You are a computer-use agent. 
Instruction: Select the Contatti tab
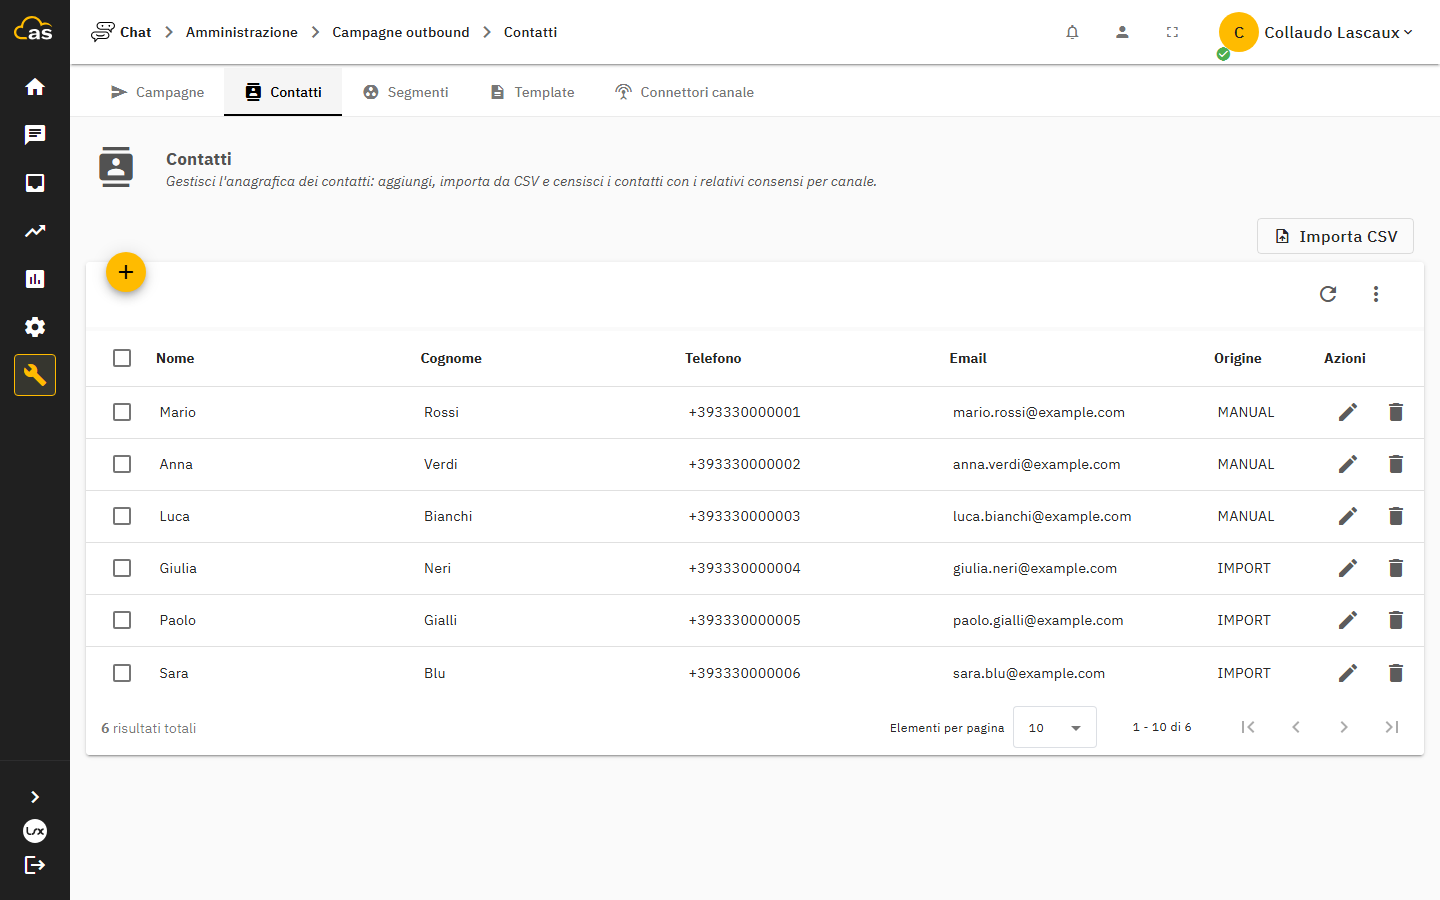pyautogui.click(x=283, y=92)
